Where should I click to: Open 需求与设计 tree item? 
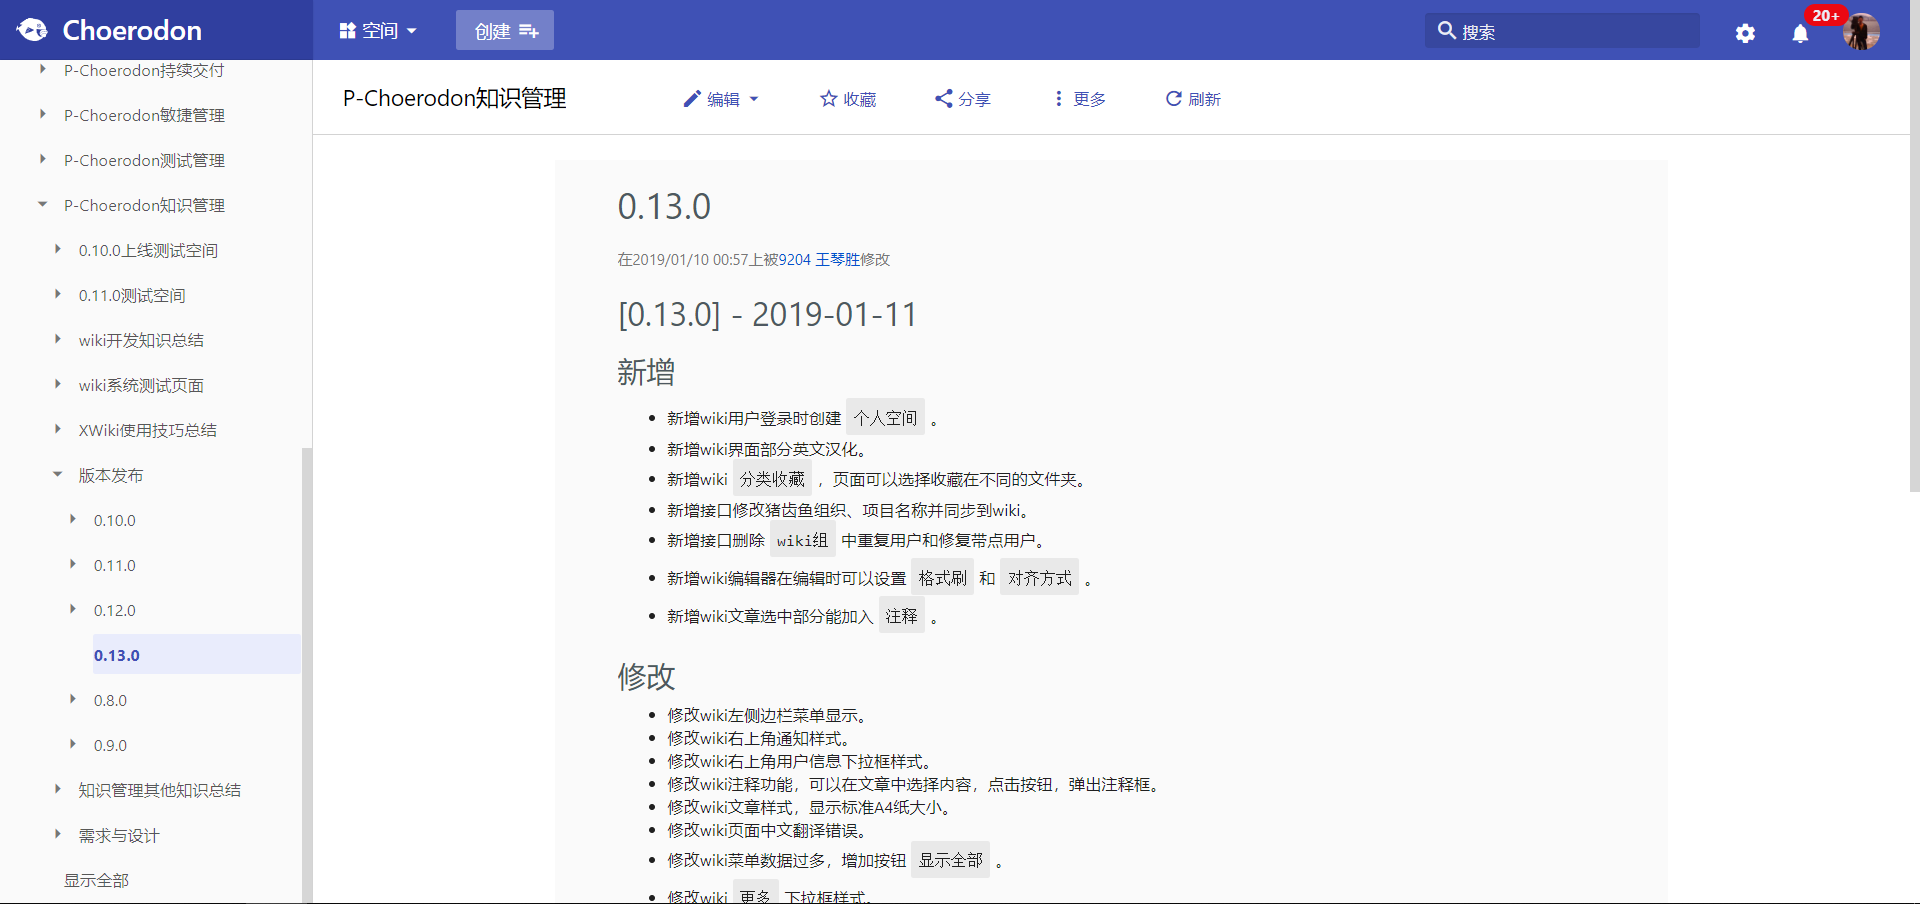pos(119,835)
